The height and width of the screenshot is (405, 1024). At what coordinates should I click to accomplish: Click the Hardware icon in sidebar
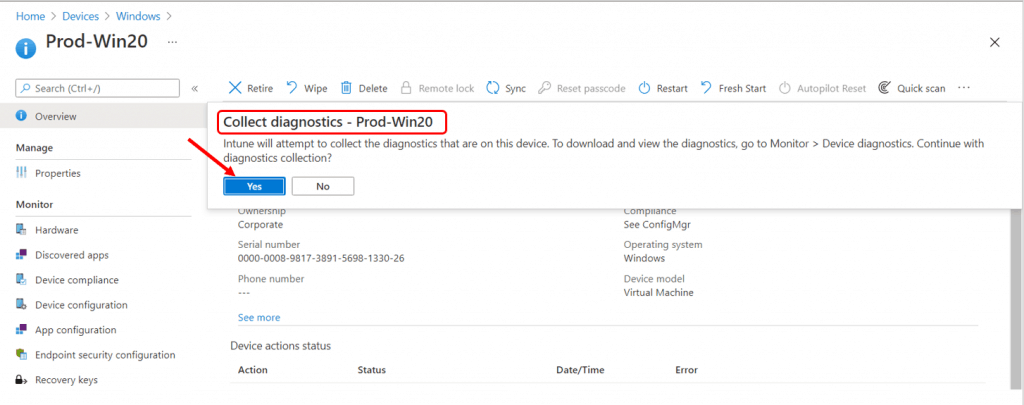coord(22,230)
